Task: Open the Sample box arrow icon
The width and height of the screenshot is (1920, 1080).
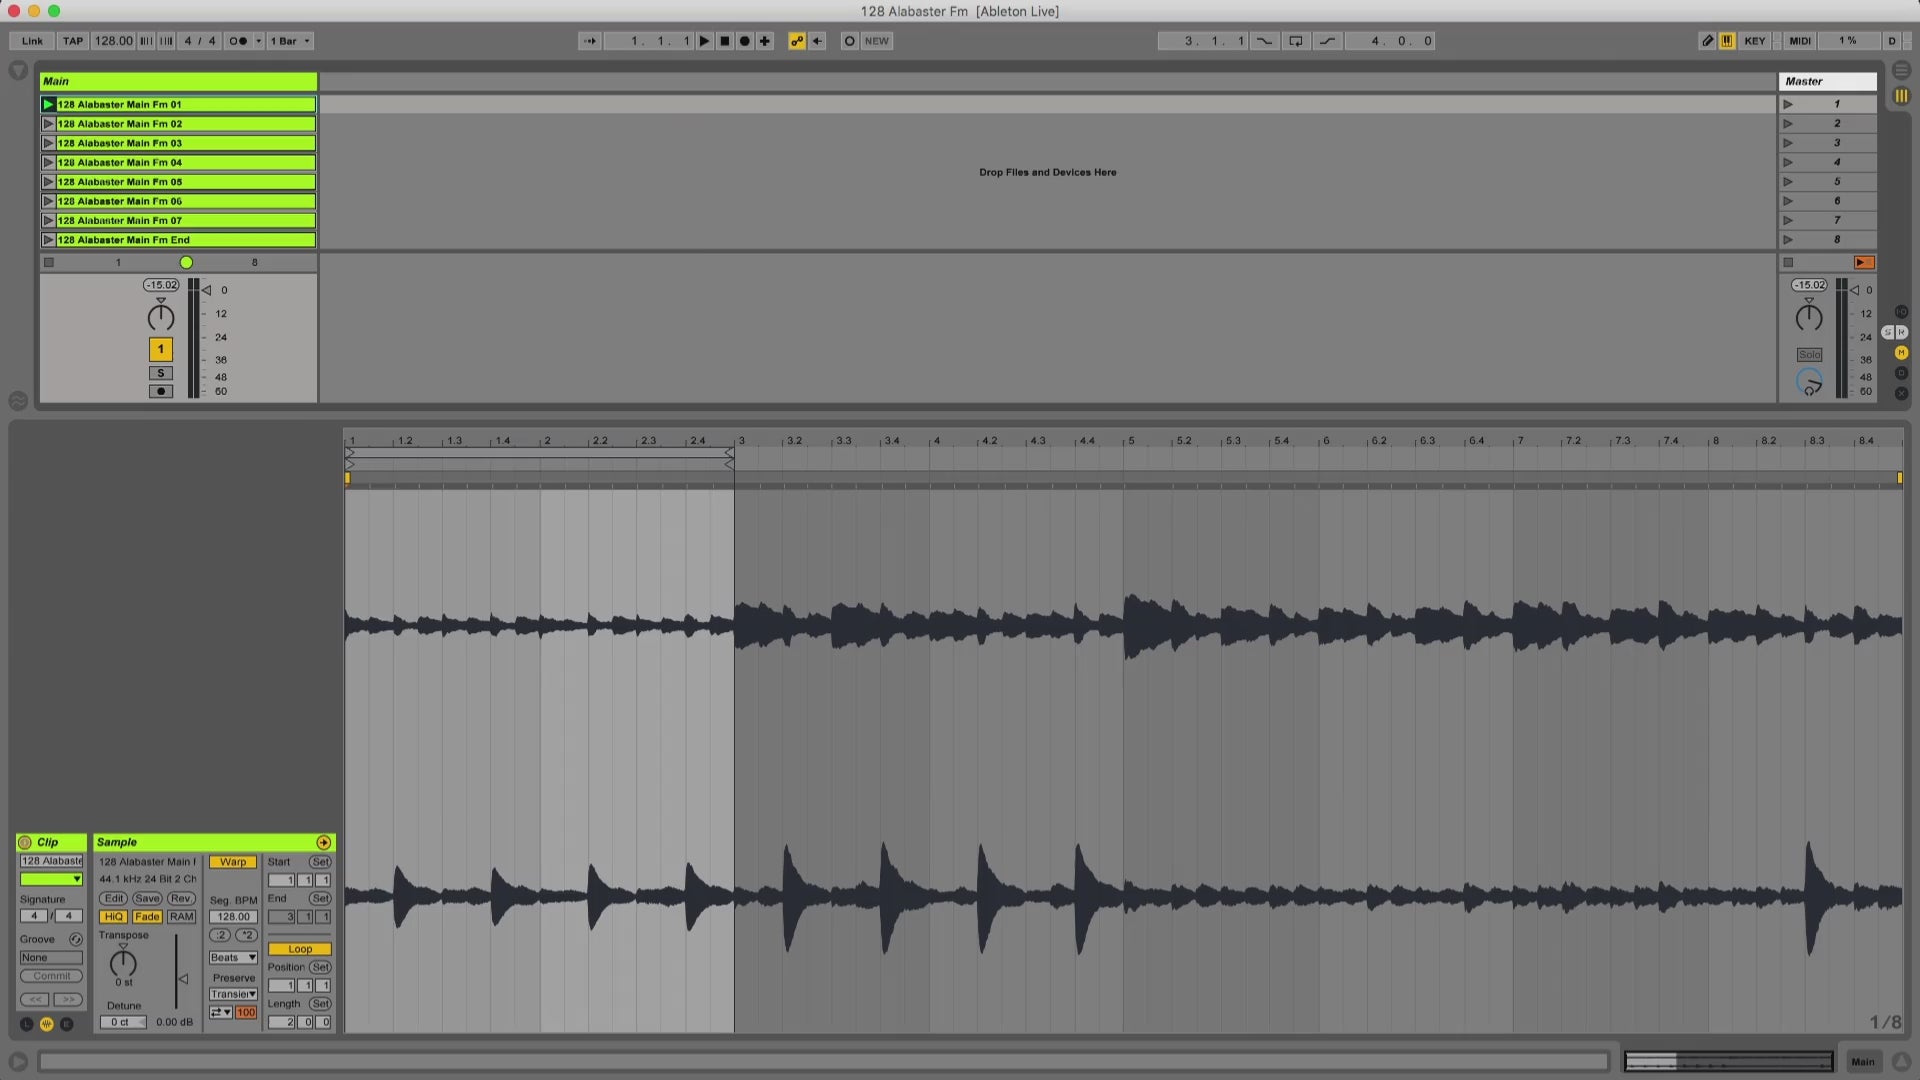Action: [x=323, y=843]
